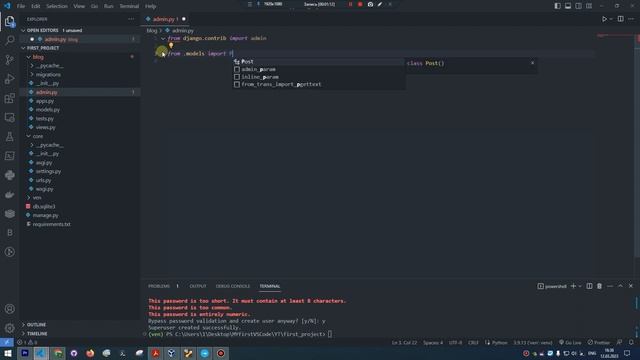The image size is (640, 360).
Task: Switch to the DEBUG CONSOLE tab
Action: [233, 286]
